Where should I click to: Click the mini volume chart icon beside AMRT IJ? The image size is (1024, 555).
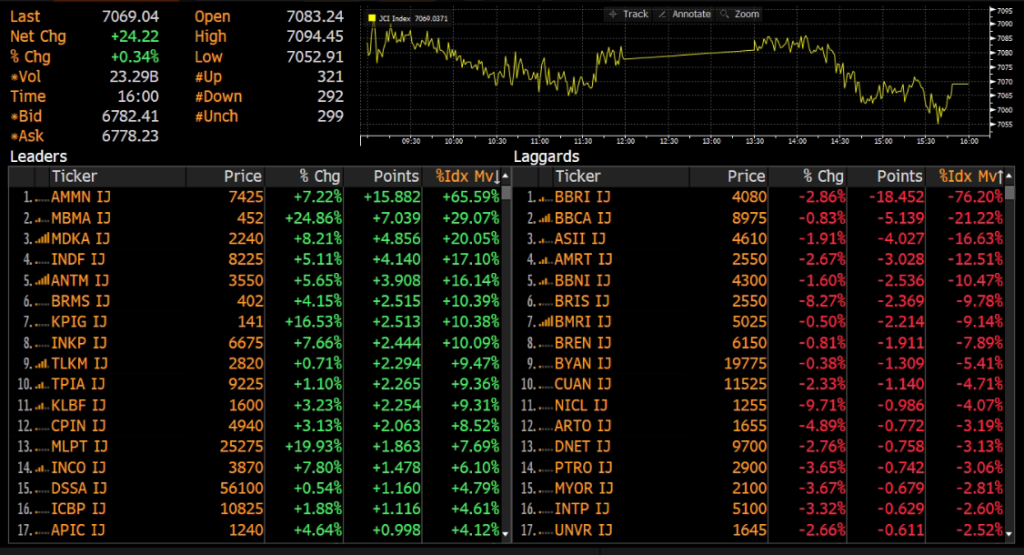coord(545,260)
